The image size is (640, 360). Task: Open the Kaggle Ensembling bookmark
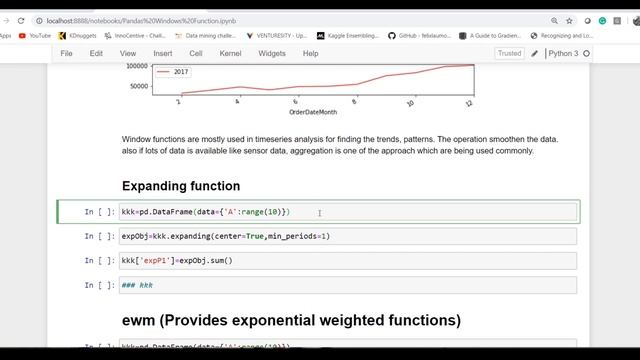click(x=348, y=36)
